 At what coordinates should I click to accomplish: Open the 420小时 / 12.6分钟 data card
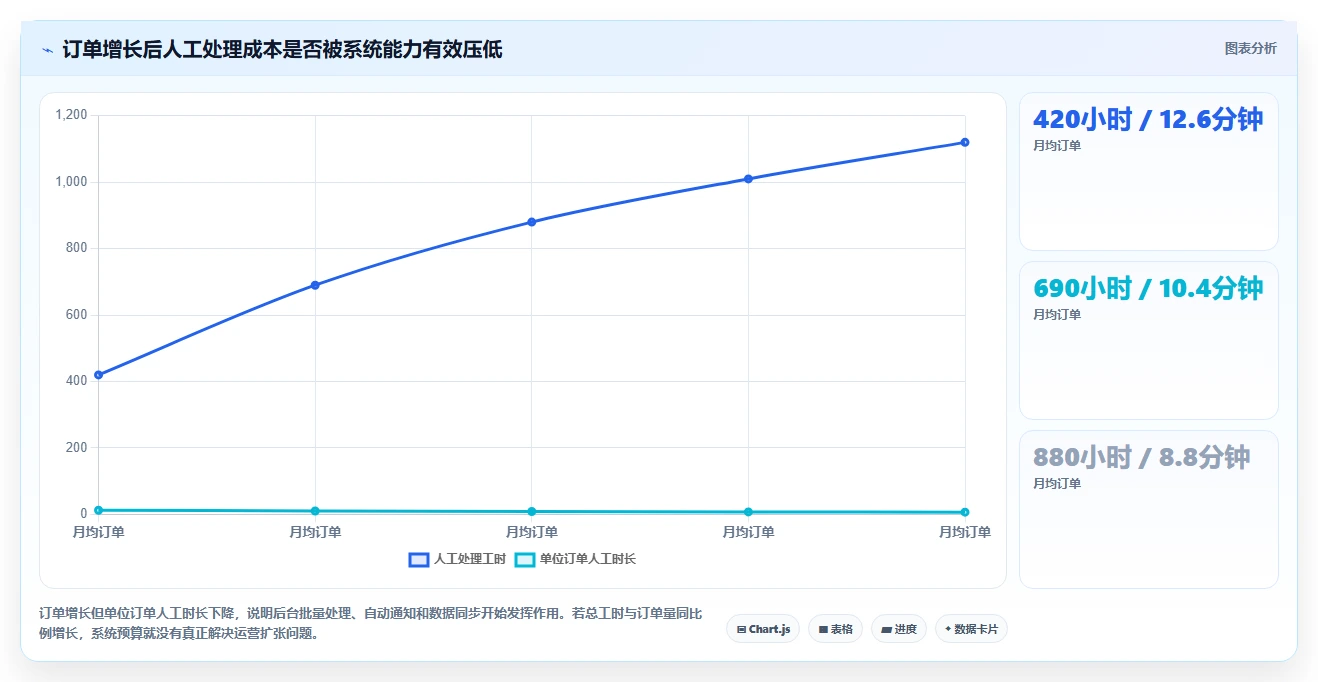coord(1148,171)
